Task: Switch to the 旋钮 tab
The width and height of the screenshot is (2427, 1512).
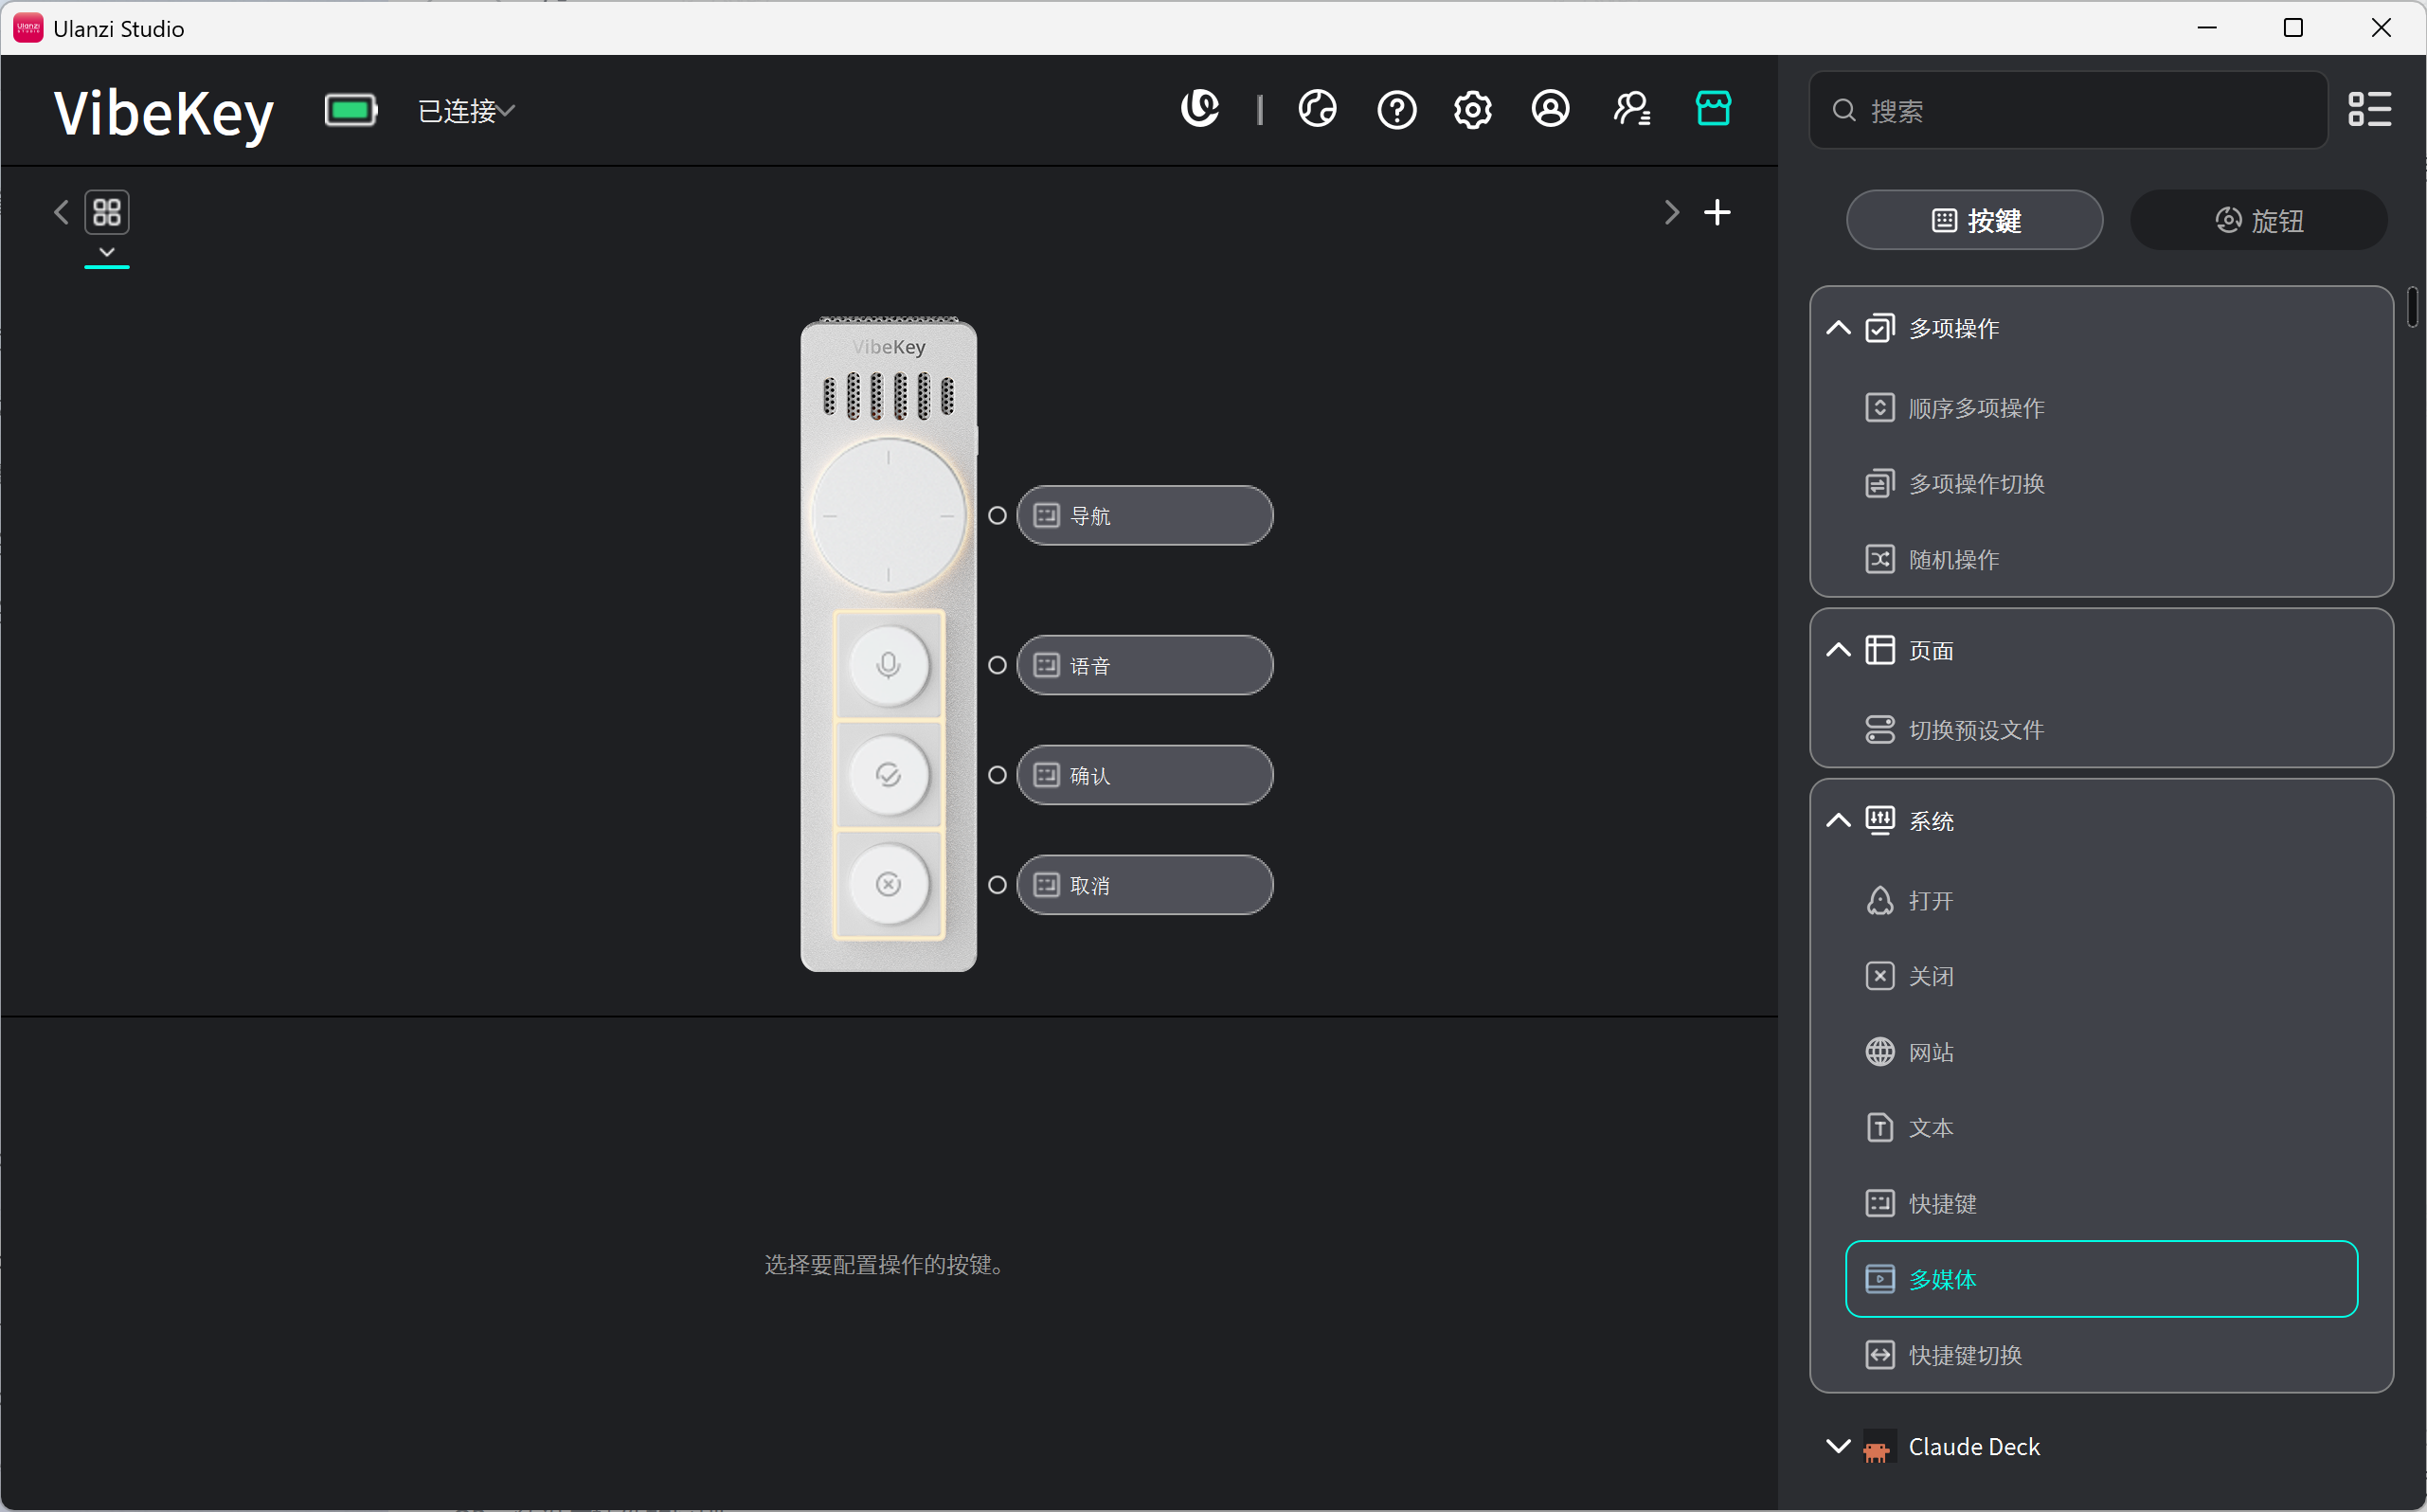Action: (x=2259, y=220)
